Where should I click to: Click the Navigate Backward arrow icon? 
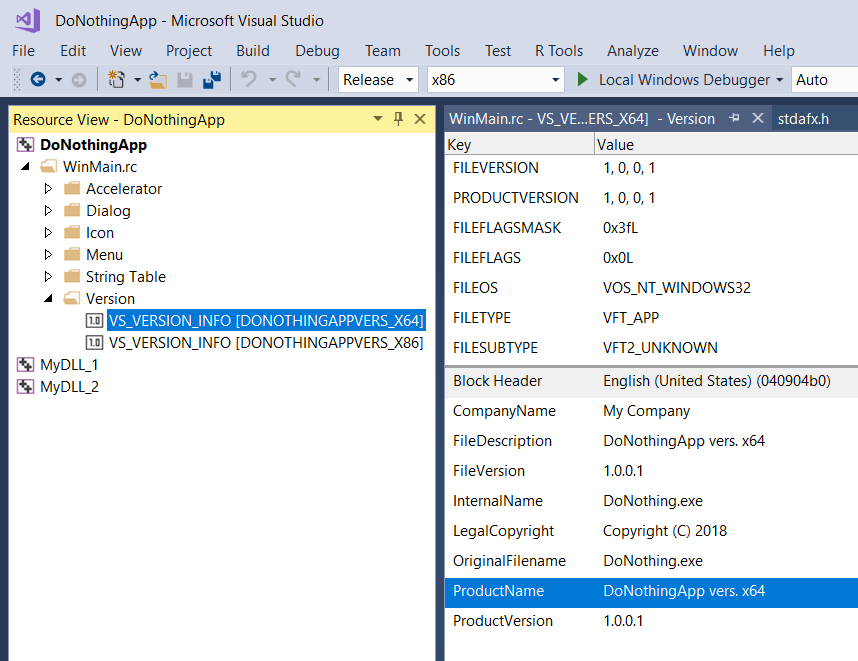pos(38,80)
